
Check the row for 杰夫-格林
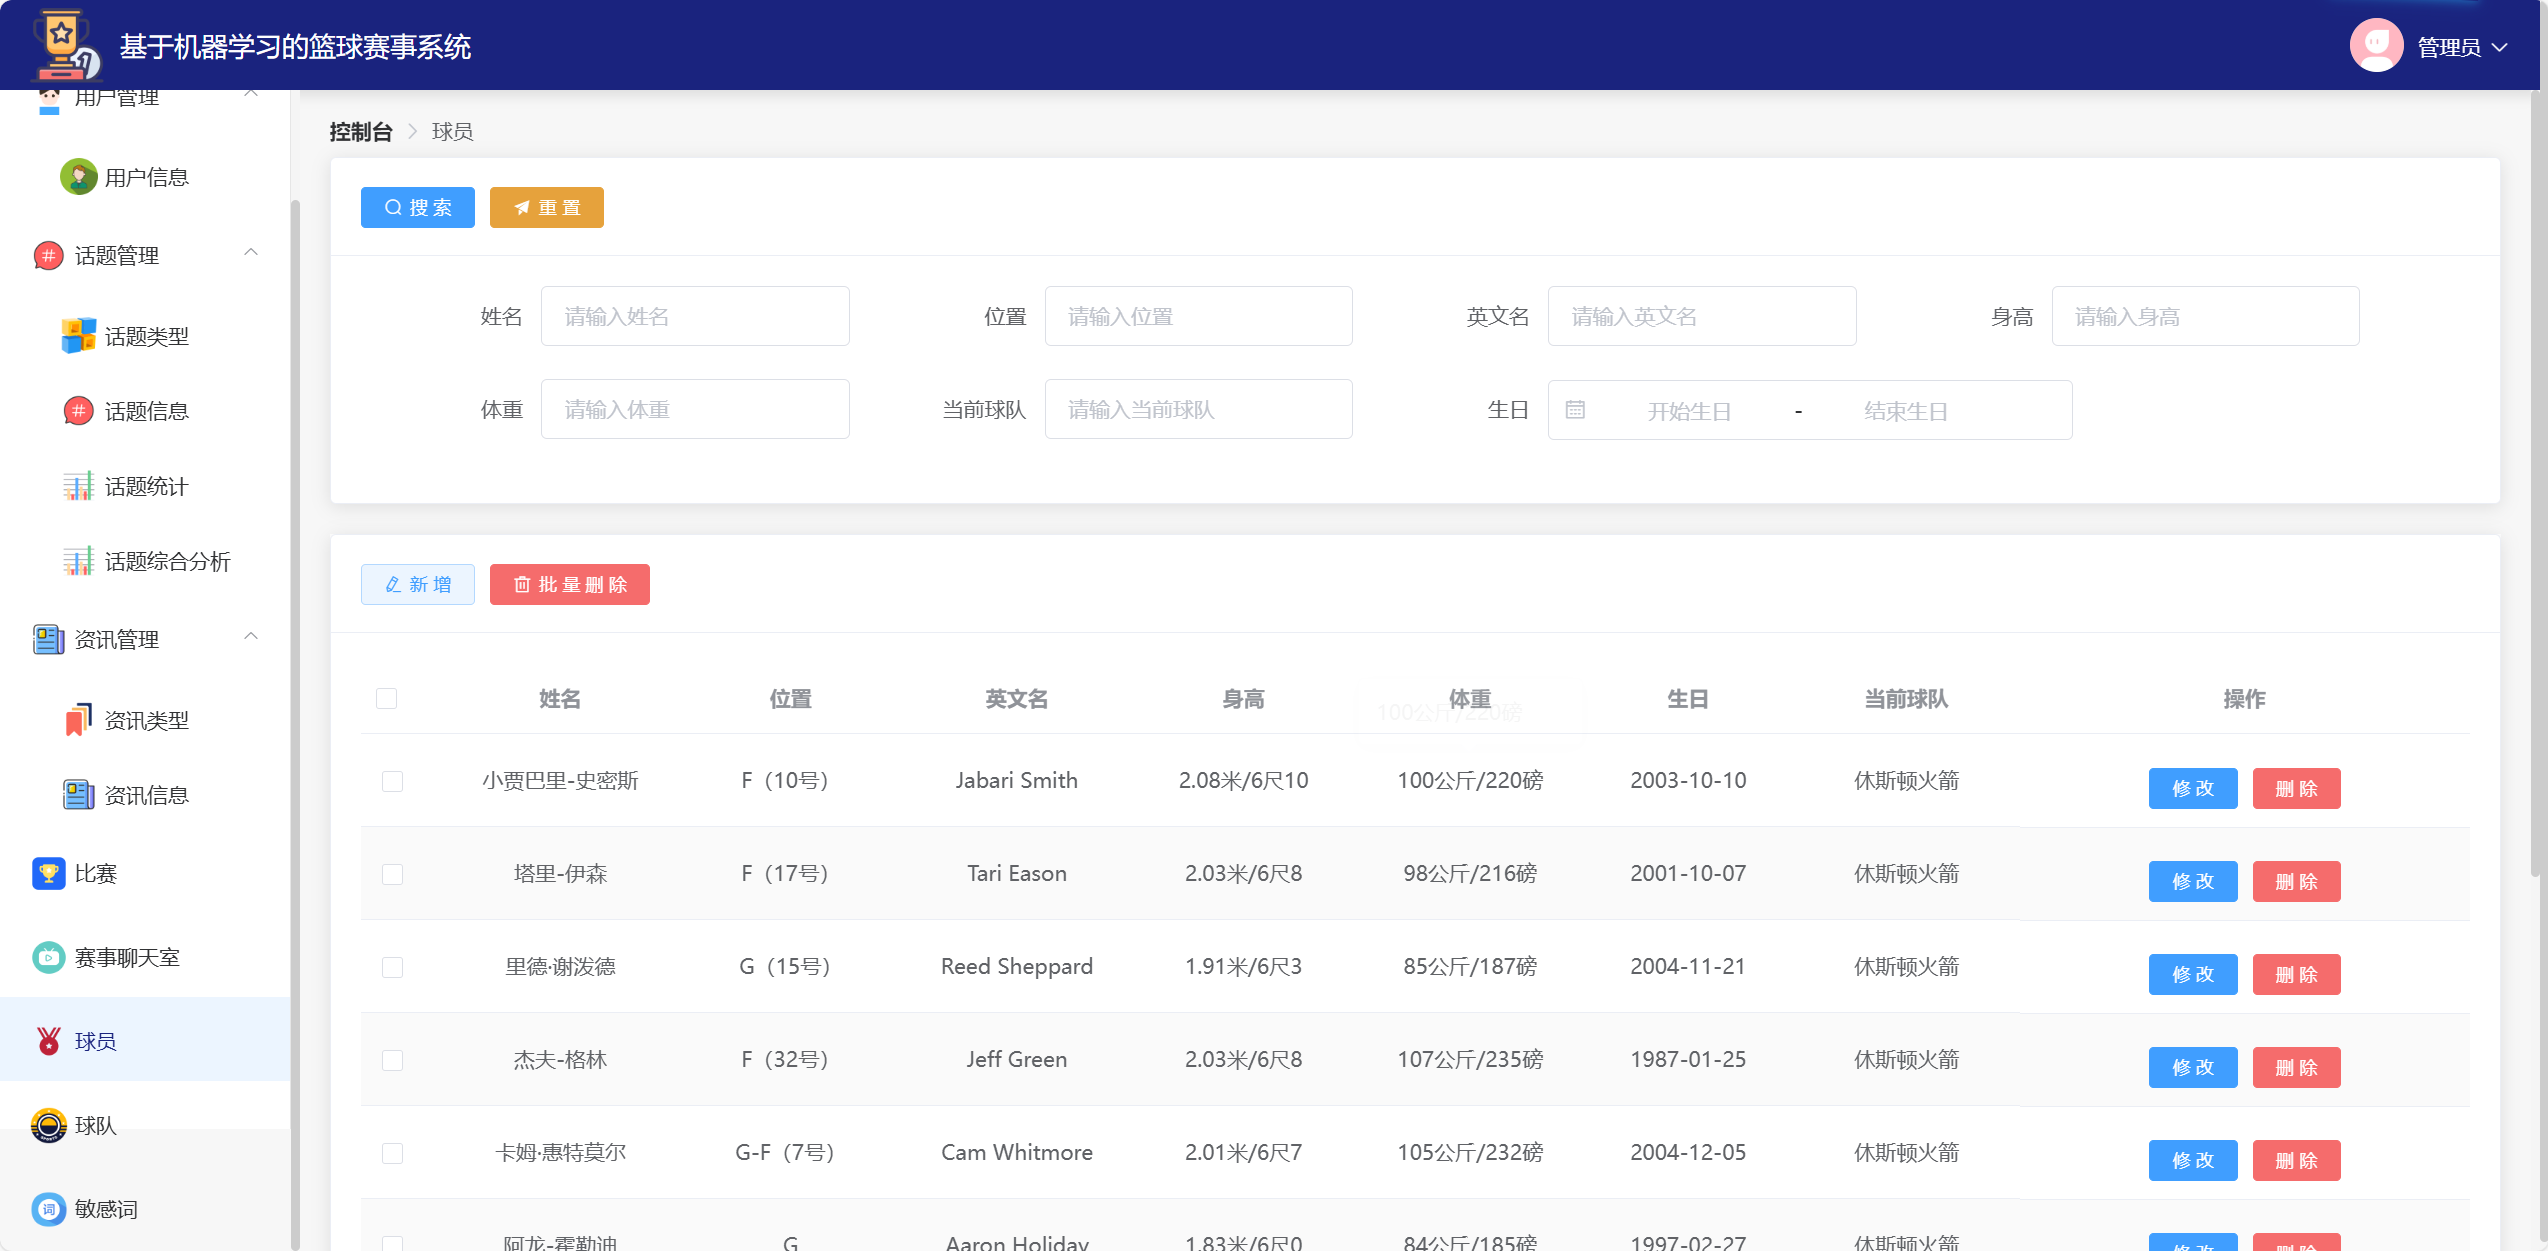[392, 1060]
